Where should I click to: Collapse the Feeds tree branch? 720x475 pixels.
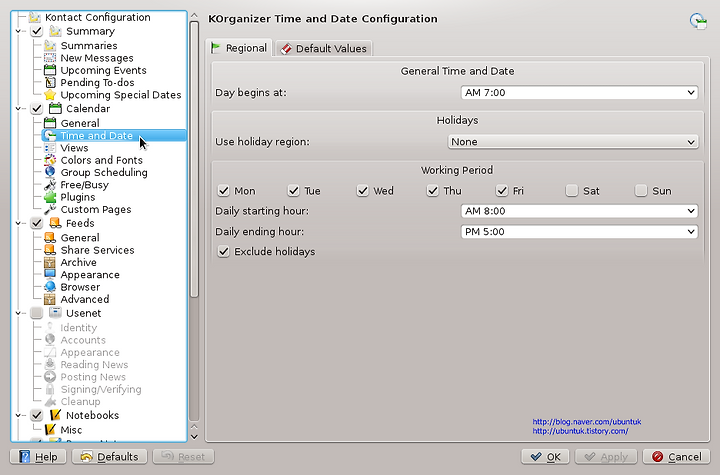tap(18, 223)
